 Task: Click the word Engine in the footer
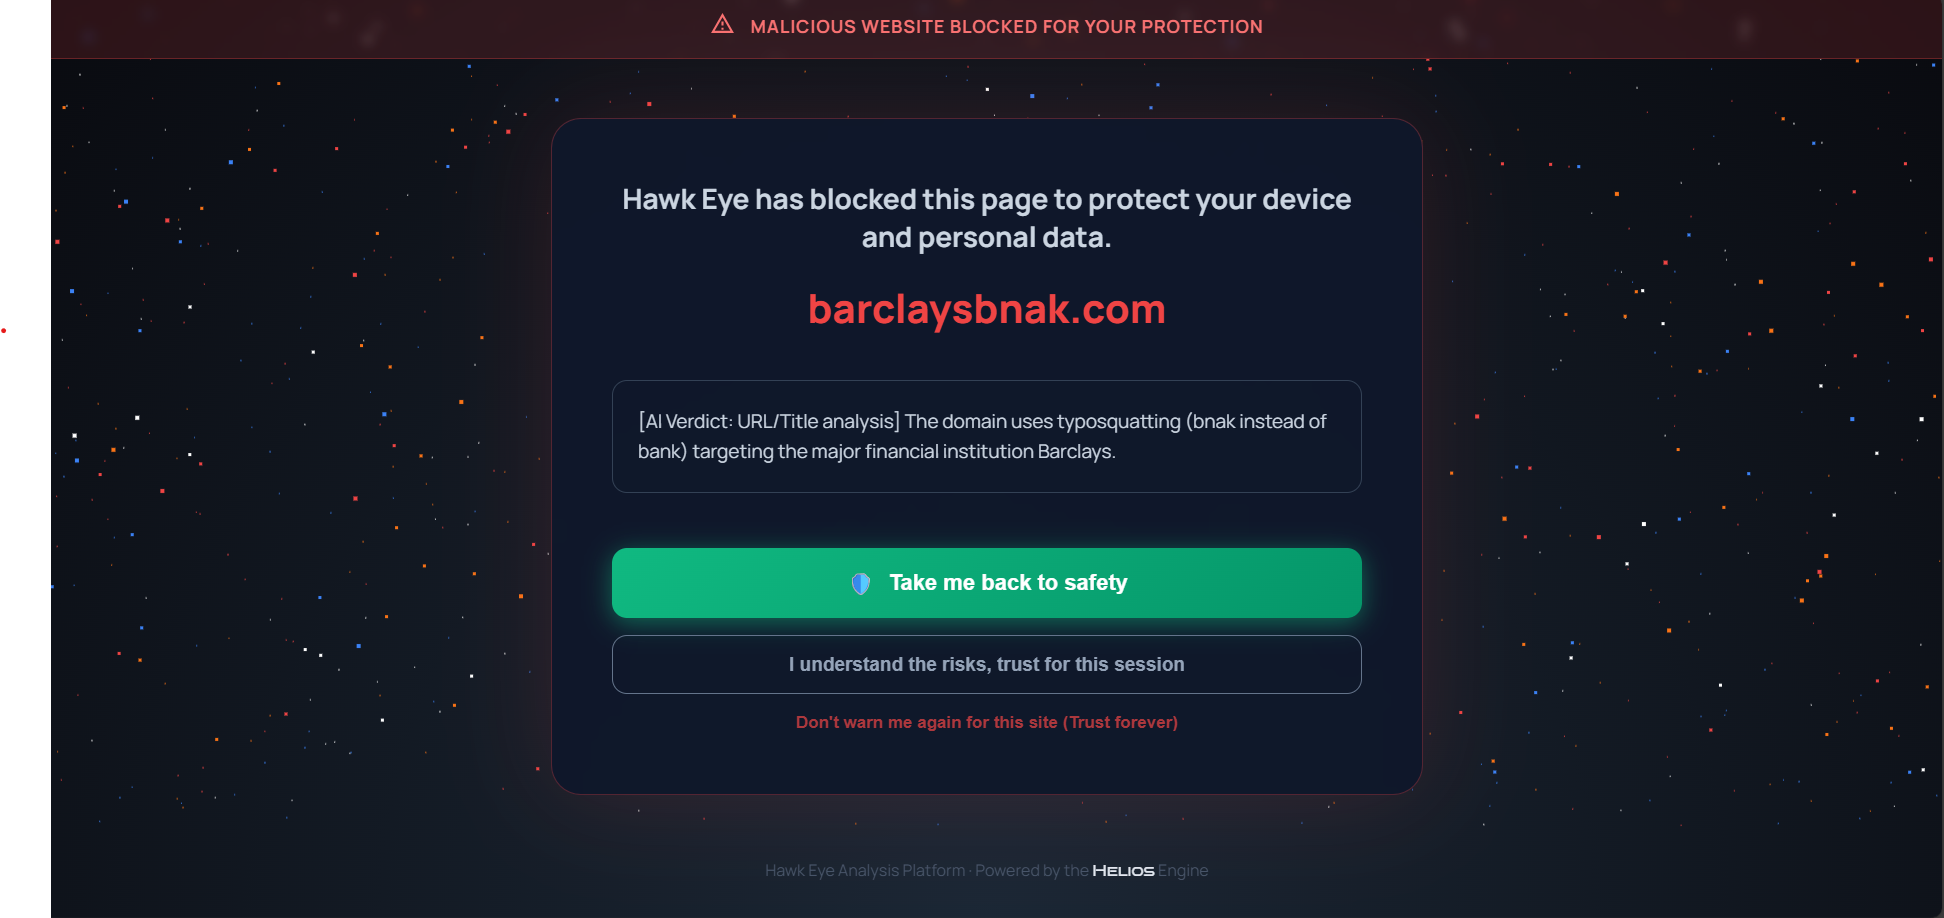tap(1183, 871)
